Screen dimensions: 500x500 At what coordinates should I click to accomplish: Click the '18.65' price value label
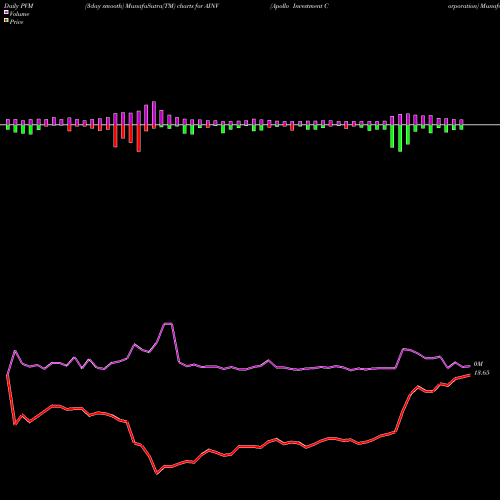pyautogui.click(x=481, y=373)
